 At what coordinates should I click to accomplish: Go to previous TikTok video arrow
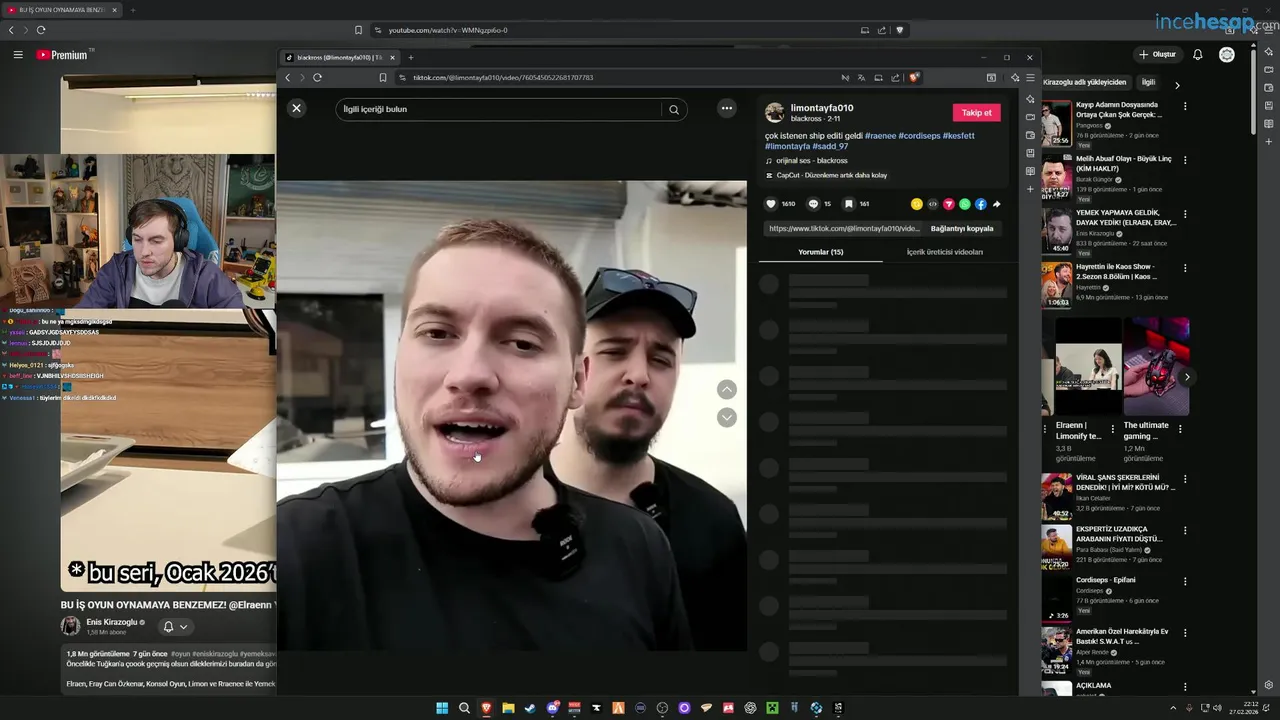(727, 390)
